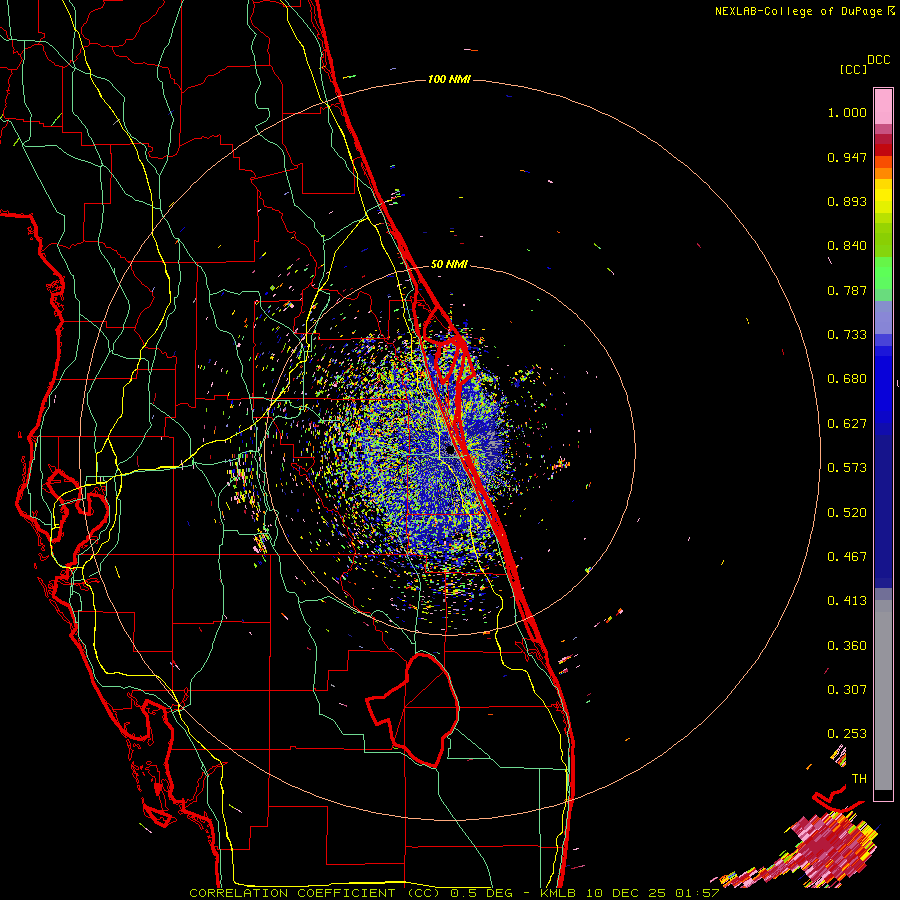Image resolution: width=900 pixels, height=900 pixels.
Task: Click the 10 DEC 25 01:57 timestamp
Action: 651,893
